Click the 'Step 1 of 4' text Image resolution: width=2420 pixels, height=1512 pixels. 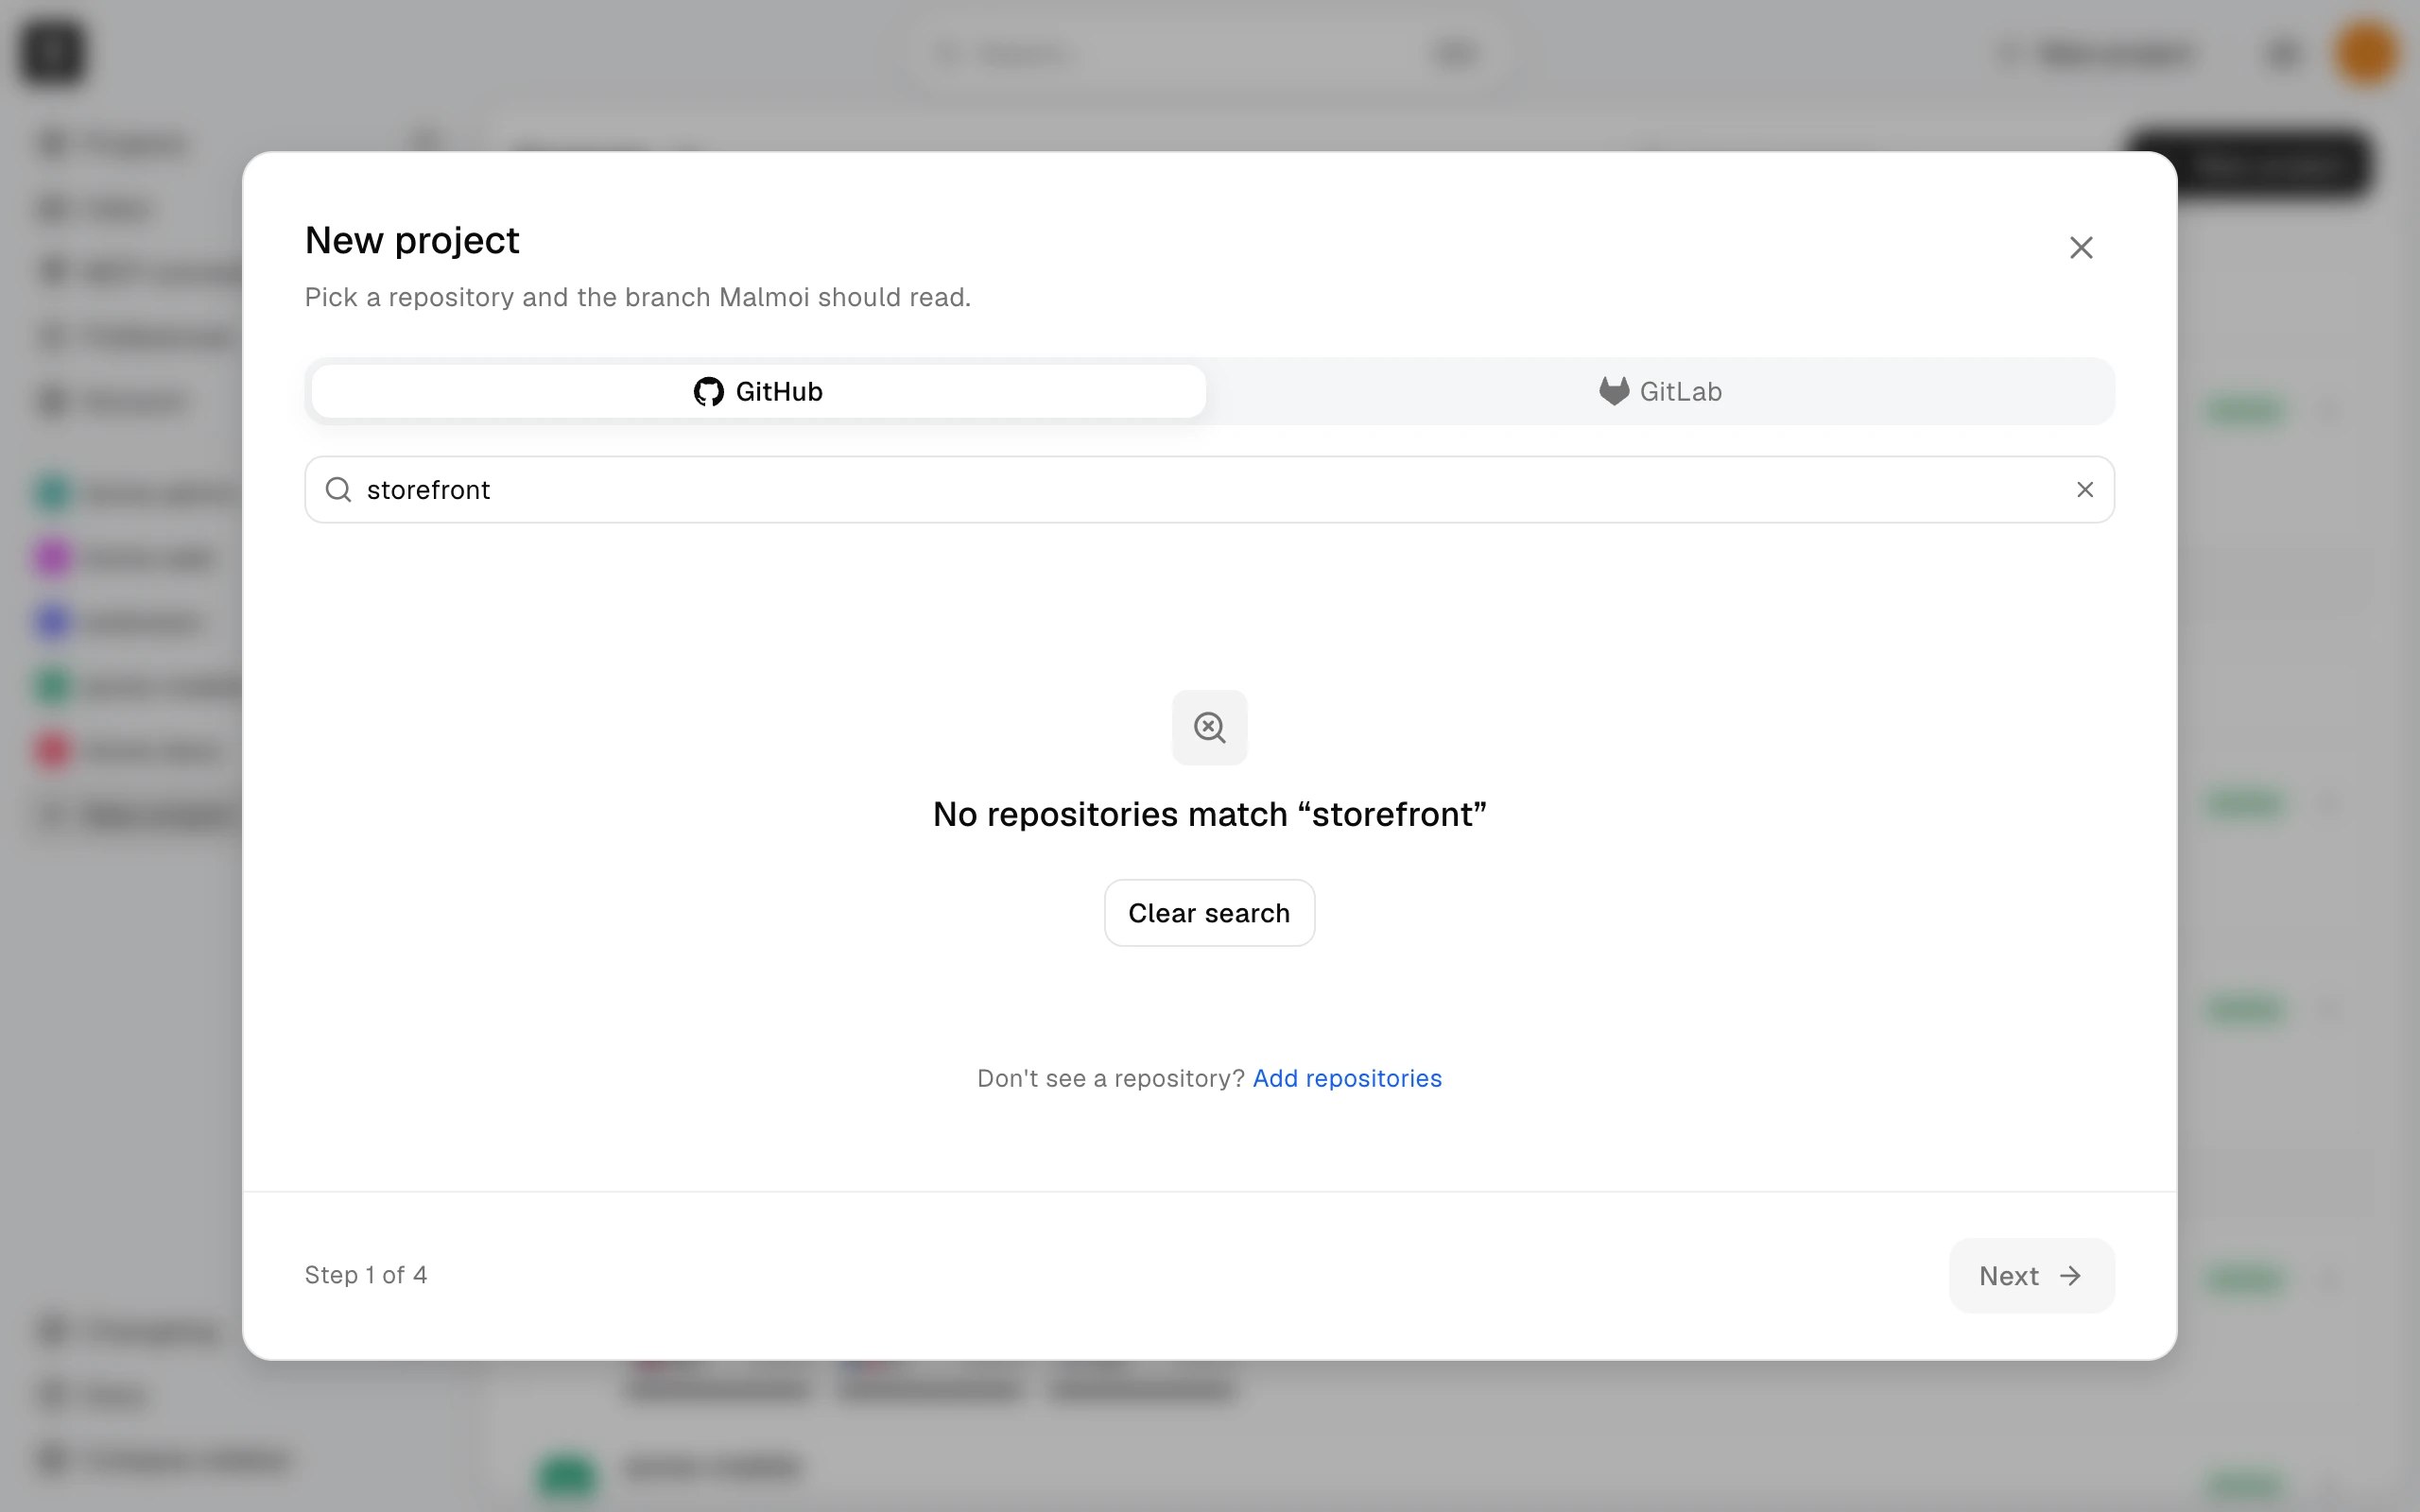click(x=366, y=1275)
